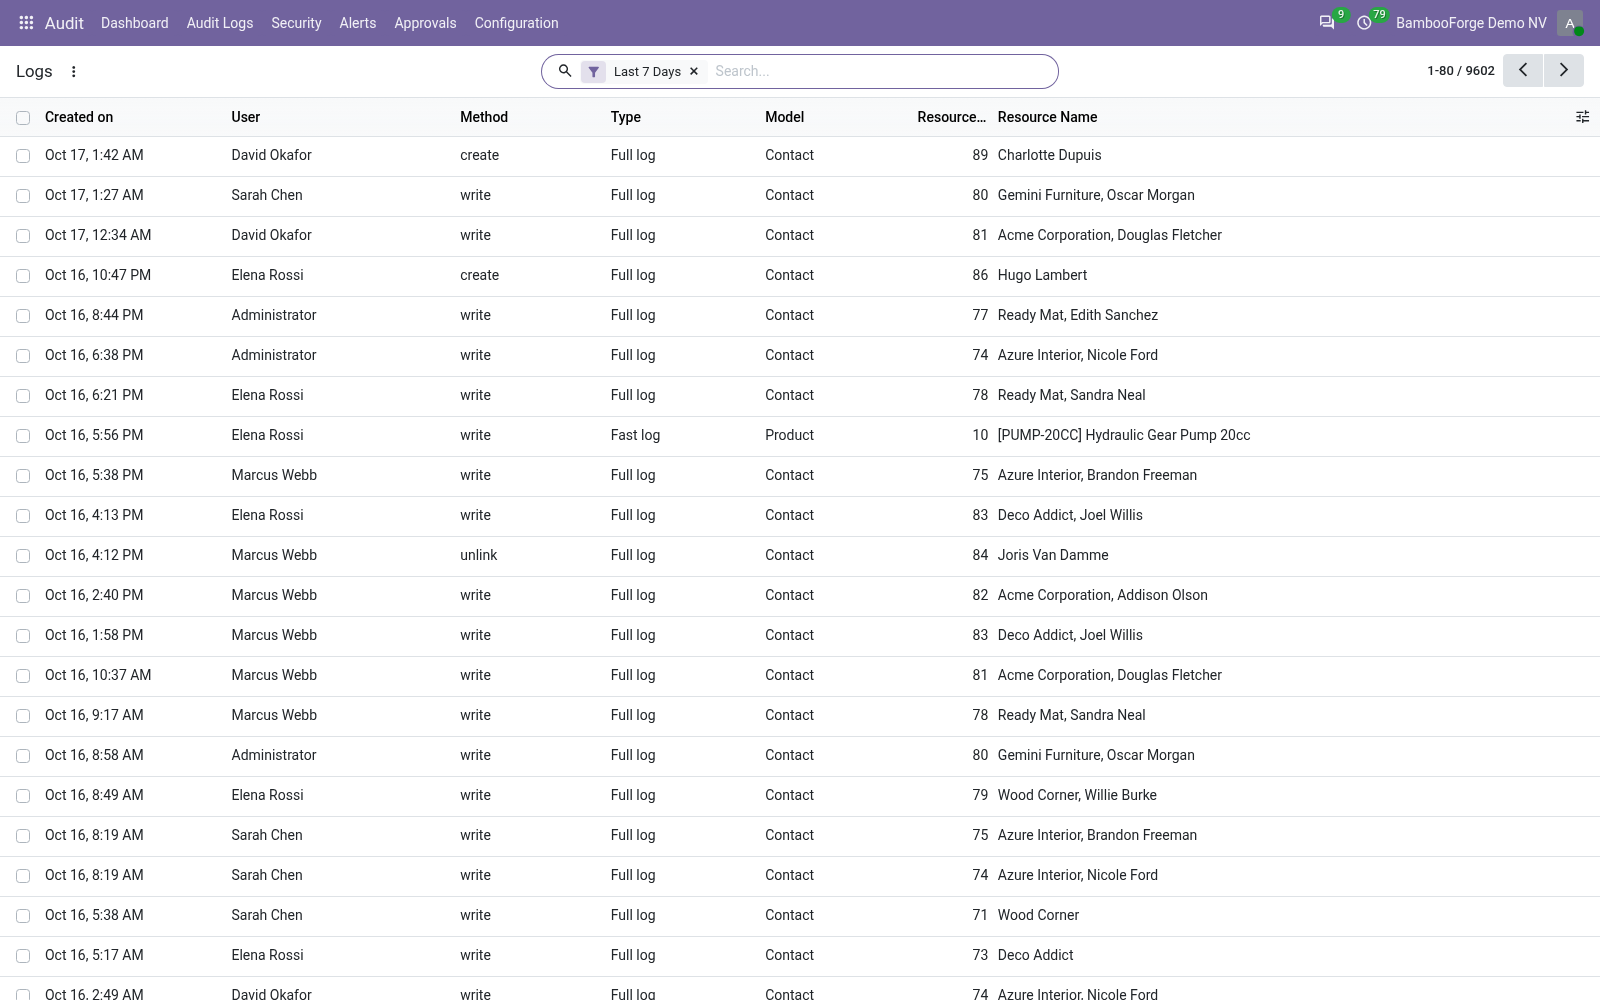The image size is (1600, 1000).
Task: Sort by Type column header
Action: [626, 117]
